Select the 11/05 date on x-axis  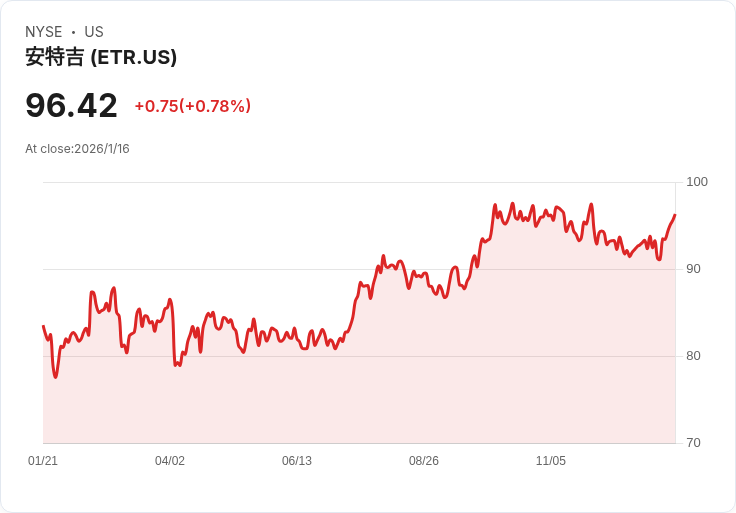(x=551, y=461)
